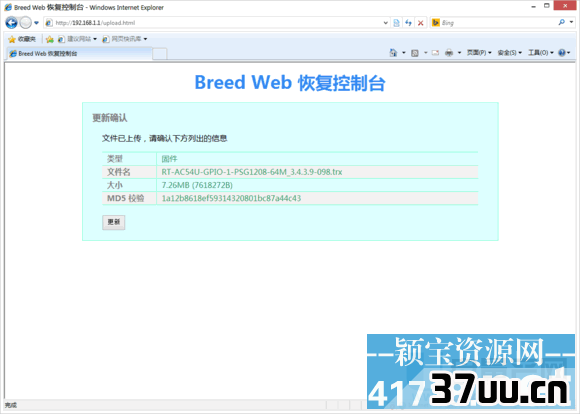Open the 安全(S) Safety menu

(x=509, y=53)
